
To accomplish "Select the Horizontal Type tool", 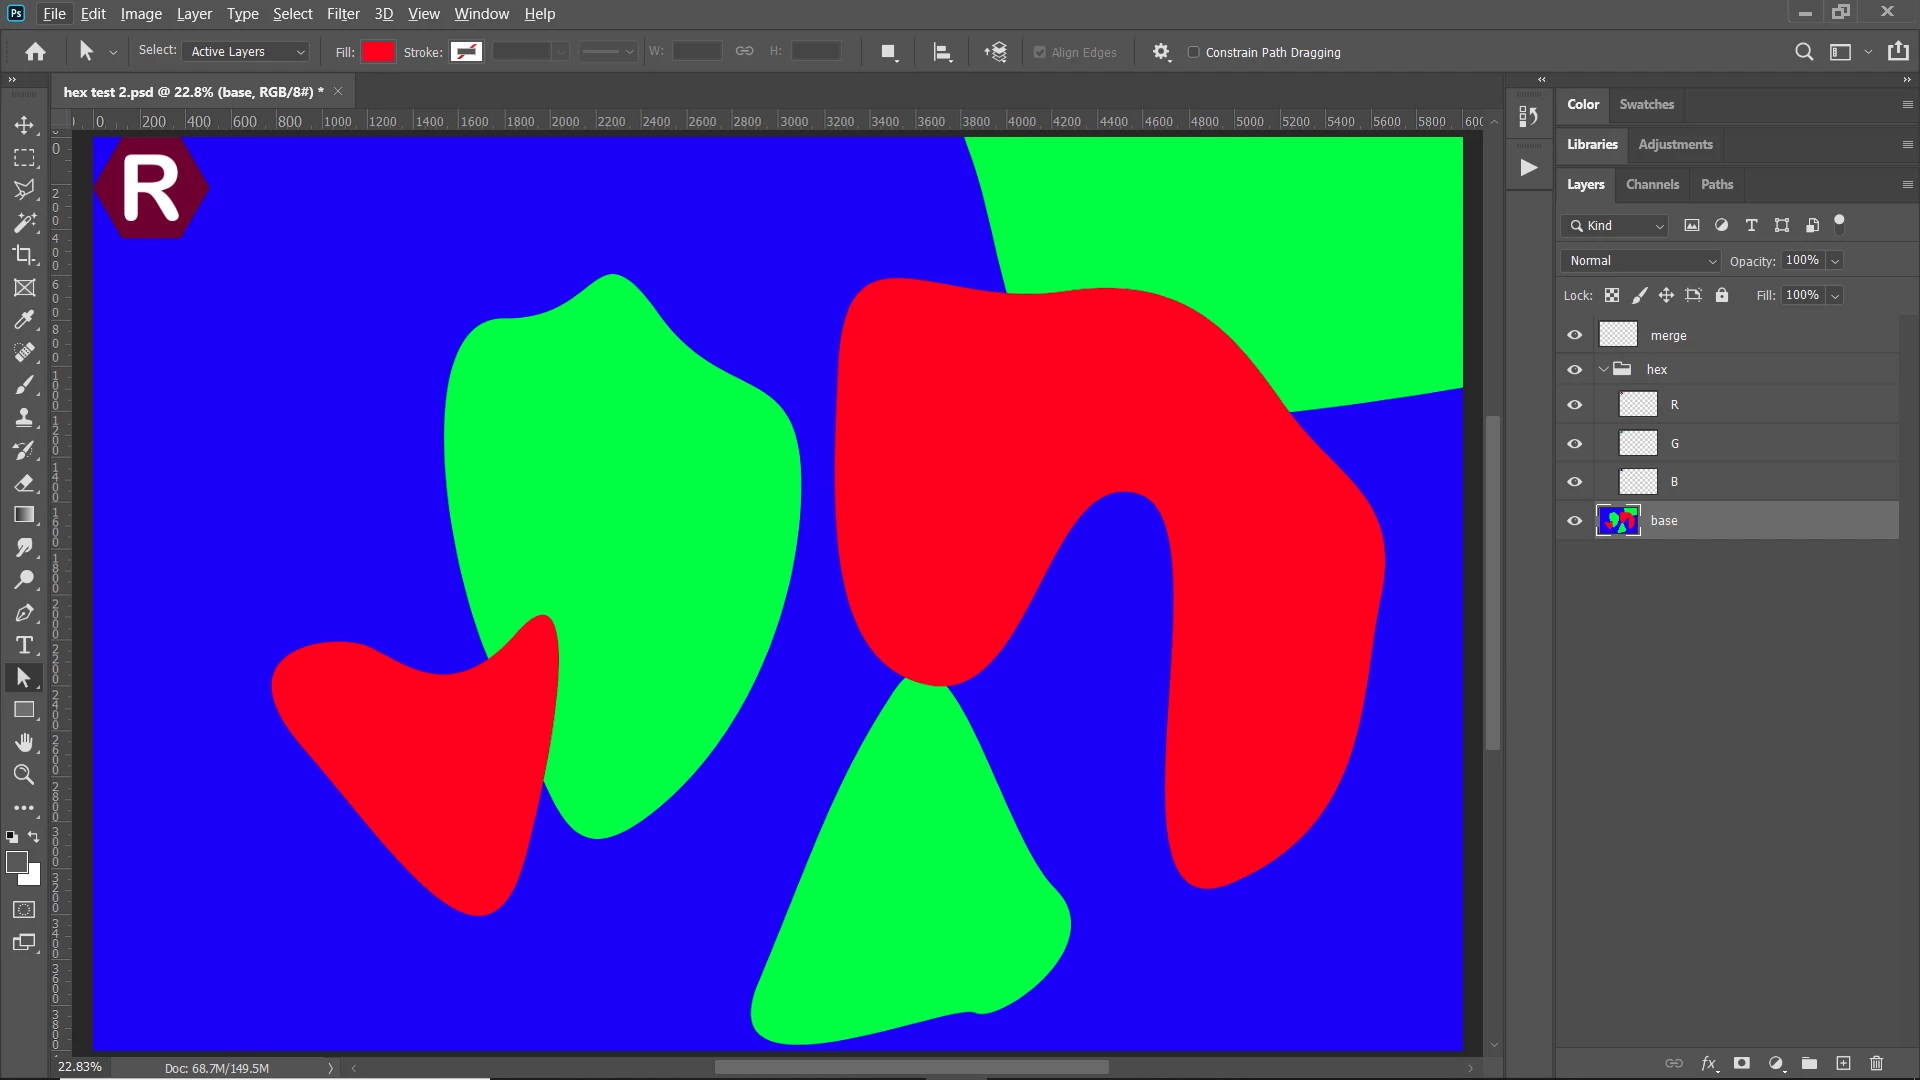I will [24, 645].
